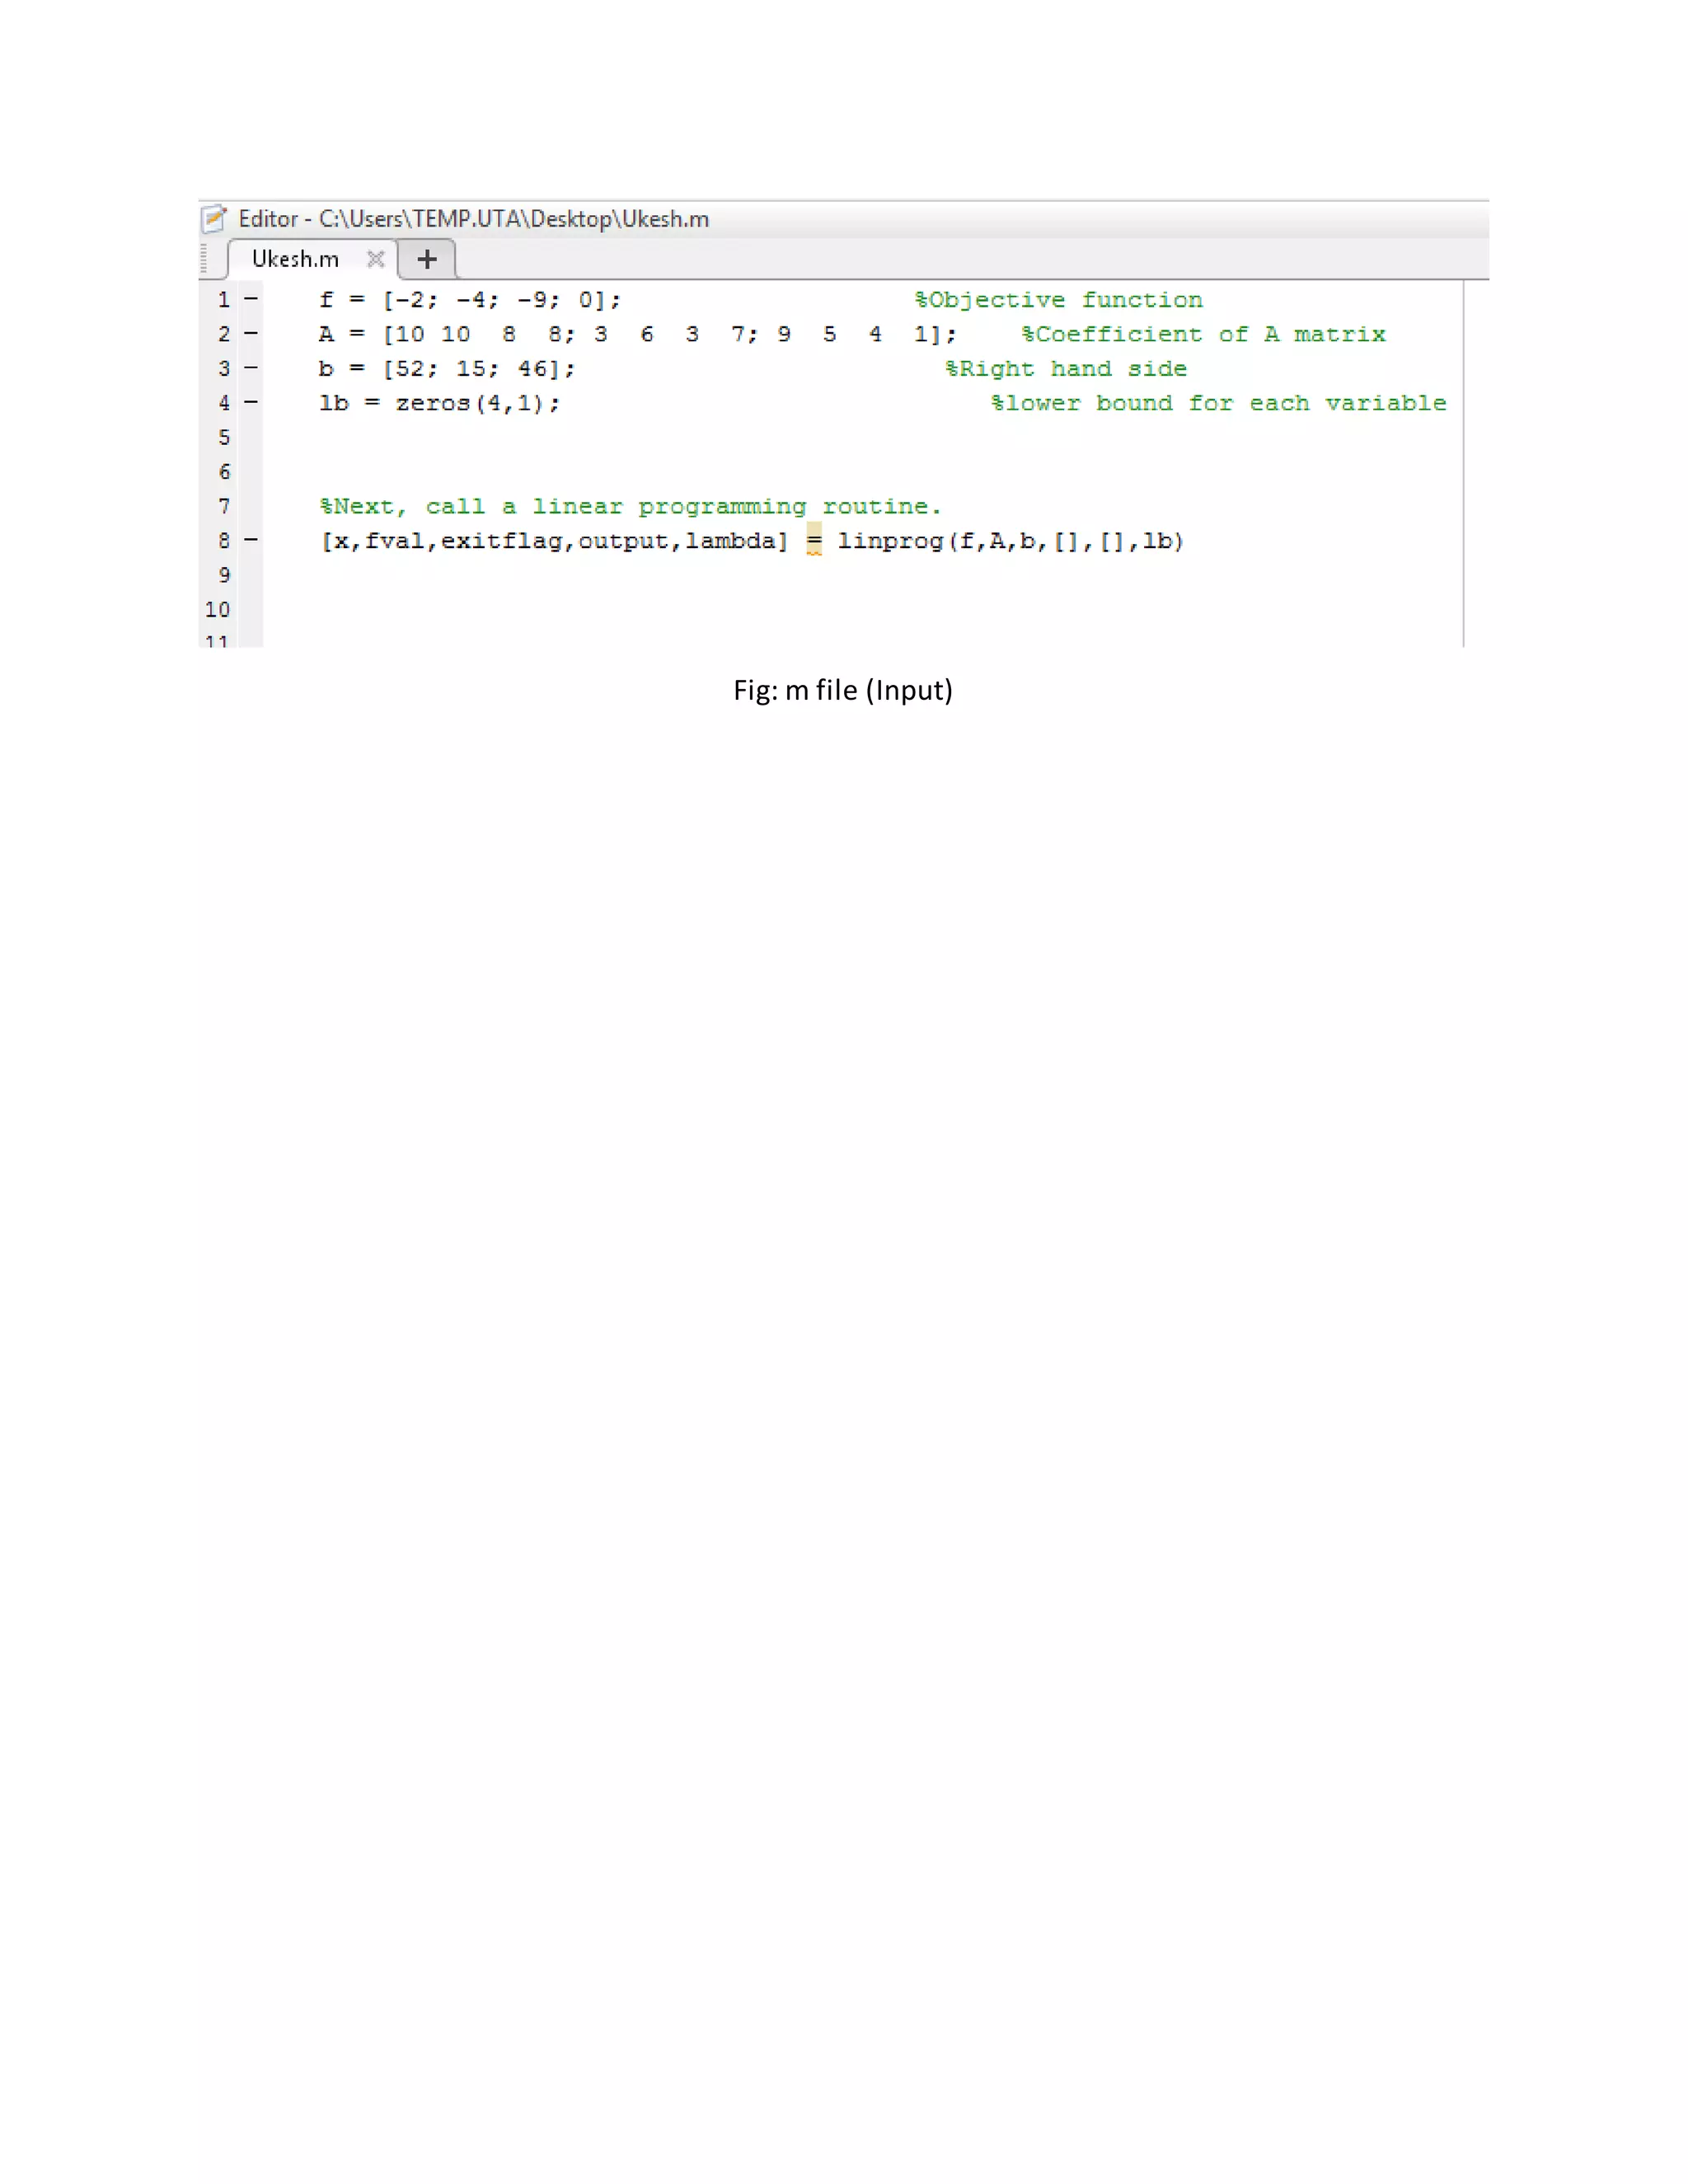Click '%Next, call a linear programming routine.' comment
Image resolution: width=1688 pixels, height=2184 pixels.
(631, 507)
